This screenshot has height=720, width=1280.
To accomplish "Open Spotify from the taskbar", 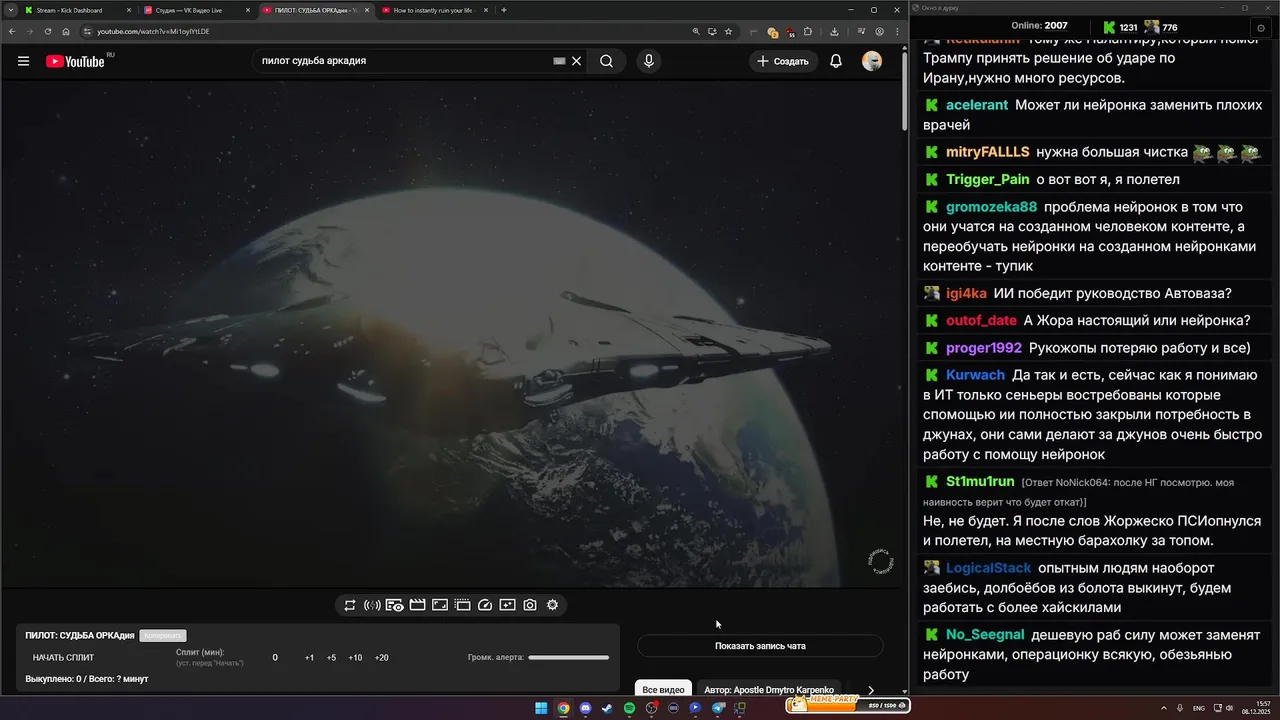I will tap(629, 708).
